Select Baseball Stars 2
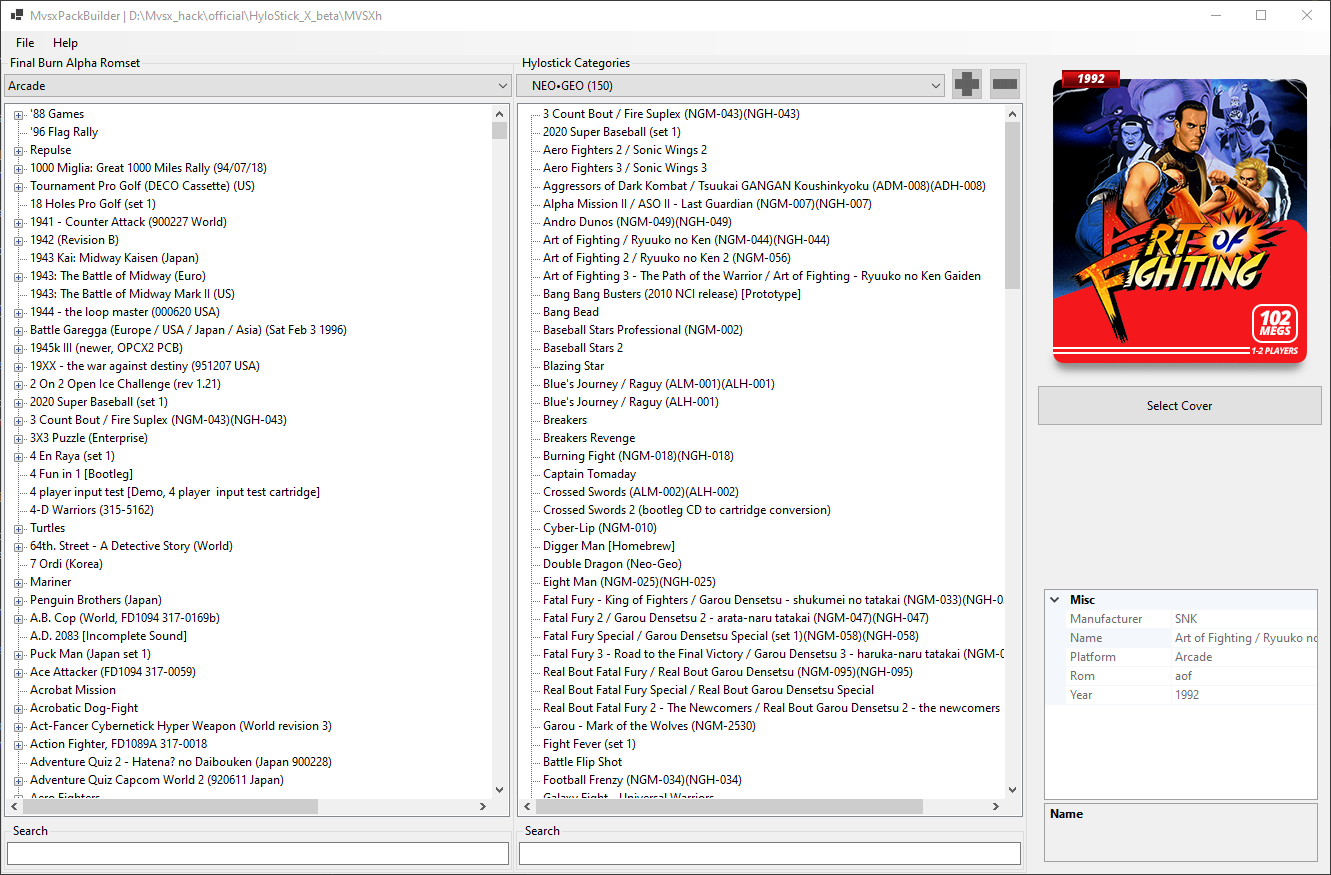The image size is (1331, 875). pyautogui.click(x=583, y=348)
